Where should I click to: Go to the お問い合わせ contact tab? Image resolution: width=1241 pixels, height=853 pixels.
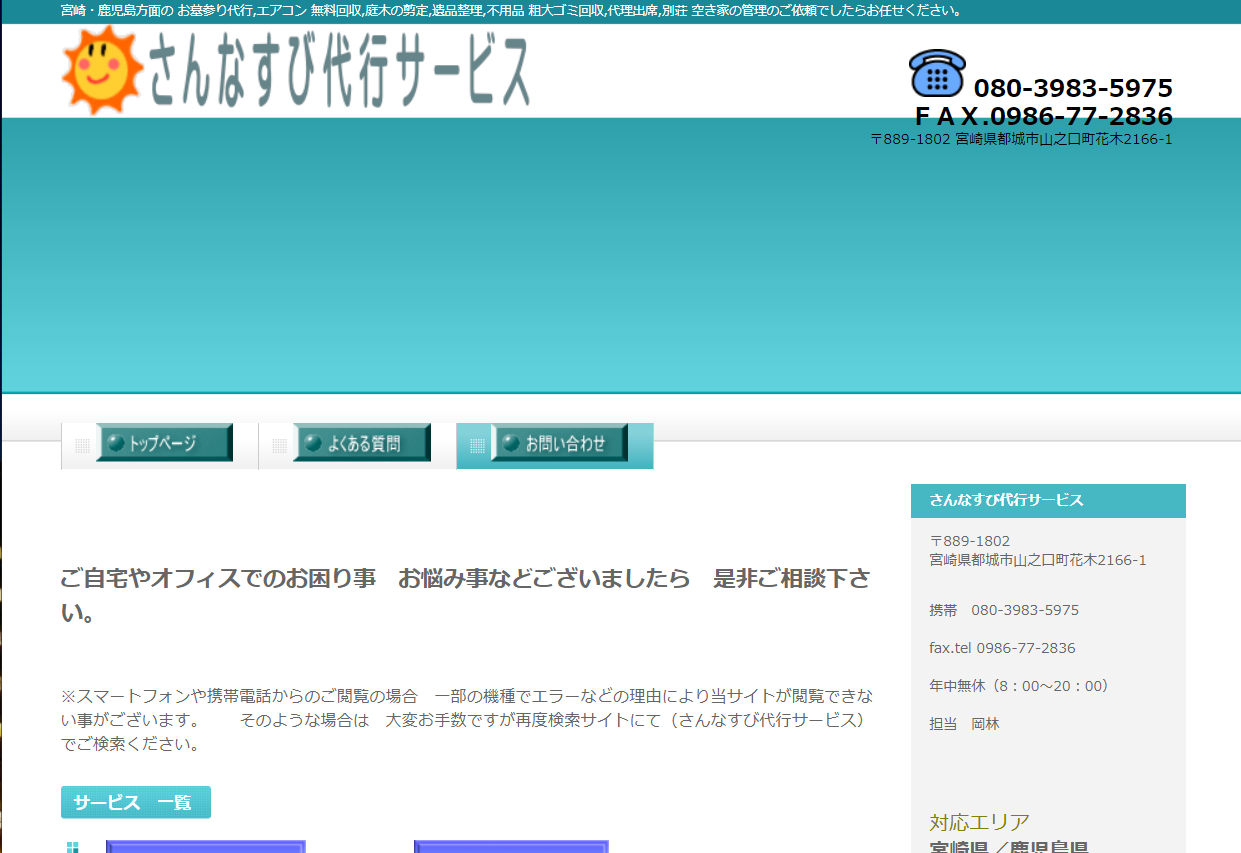pos(559,443)
